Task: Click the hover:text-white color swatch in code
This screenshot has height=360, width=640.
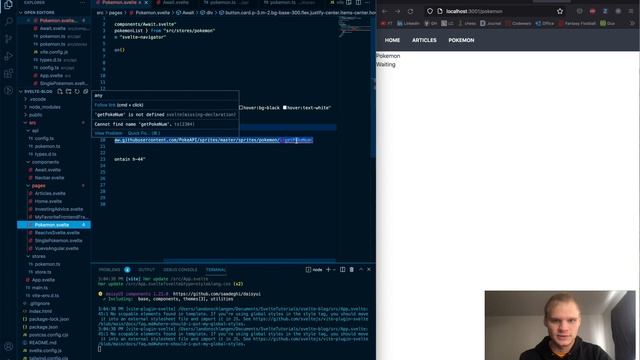Action: tap(284, 108)
